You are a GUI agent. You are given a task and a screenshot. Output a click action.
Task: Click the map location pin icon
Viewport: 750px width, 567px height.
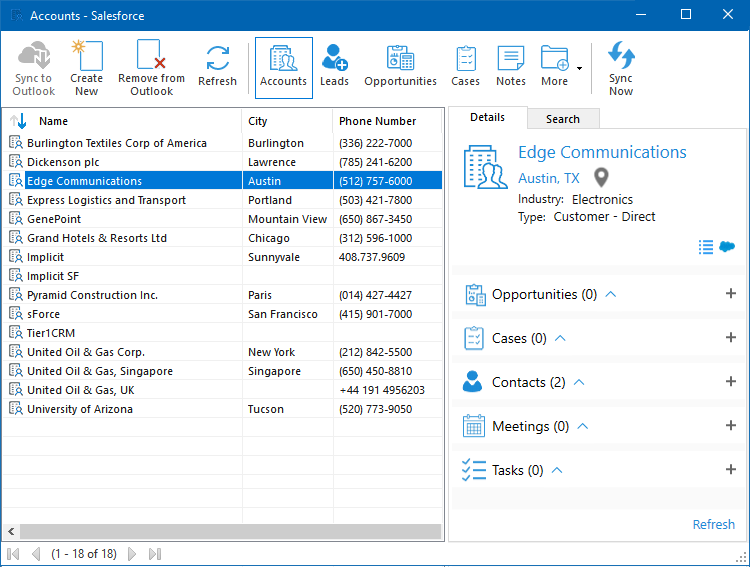(601, 178)
